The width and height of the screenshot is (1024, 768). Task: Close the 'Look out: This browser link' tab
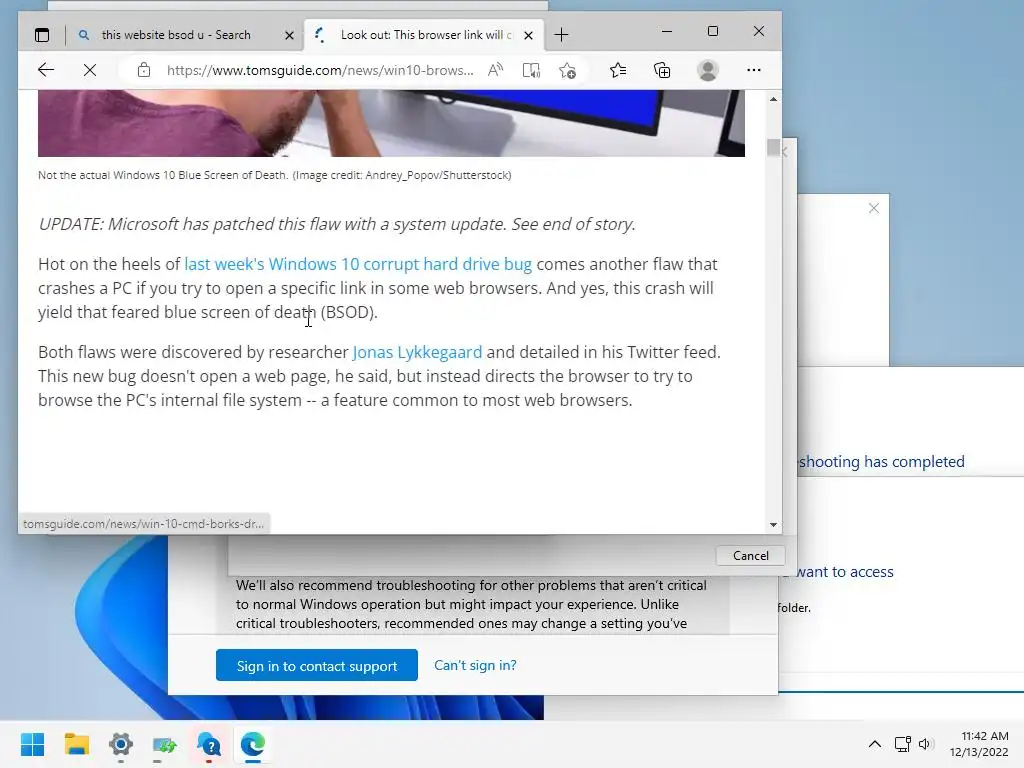coord(528,35)
